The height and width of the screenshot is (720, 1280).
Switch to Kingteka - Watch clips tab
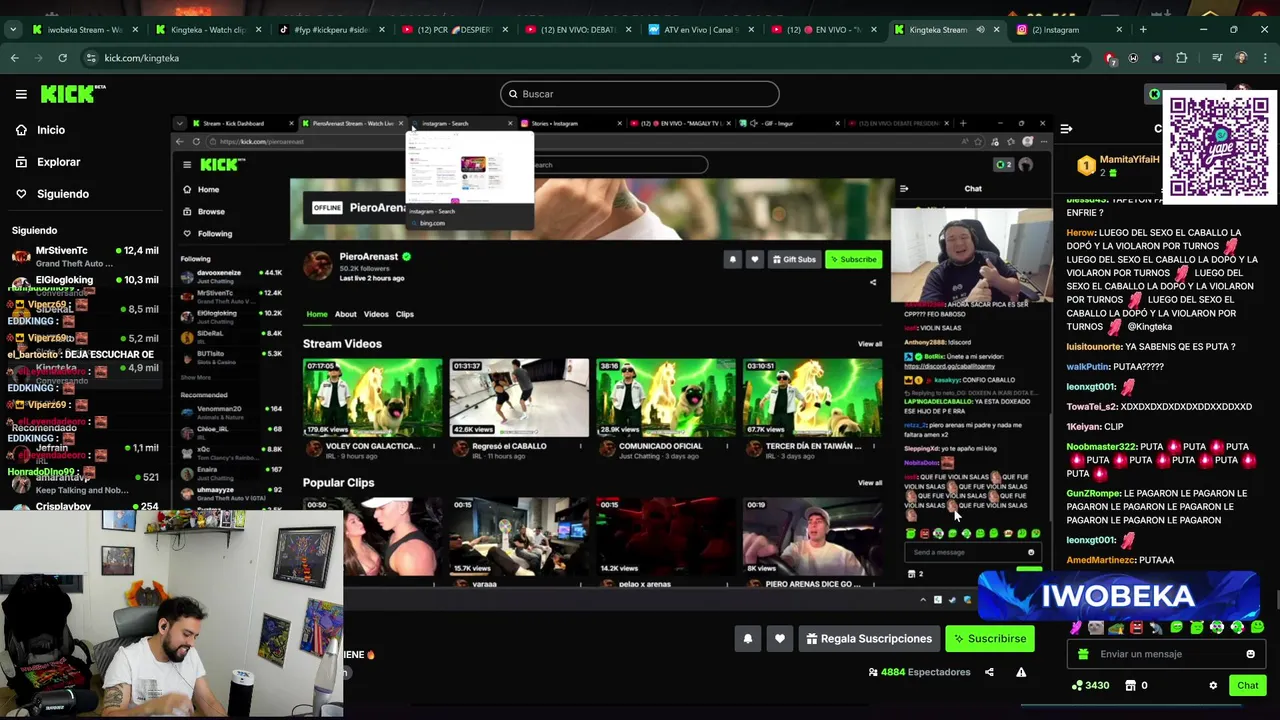pyautogui.click(x=208, y=30)
